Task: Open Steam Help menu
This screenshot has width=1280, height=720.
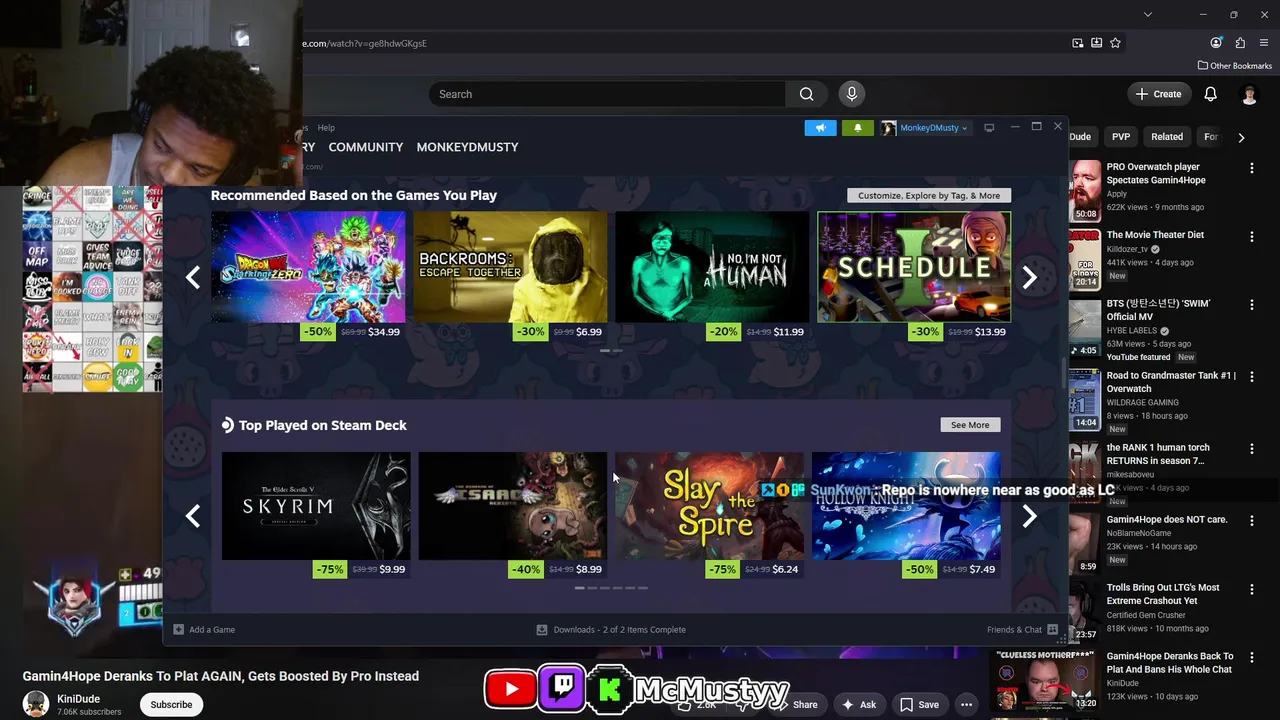Action: click(326, 128)
